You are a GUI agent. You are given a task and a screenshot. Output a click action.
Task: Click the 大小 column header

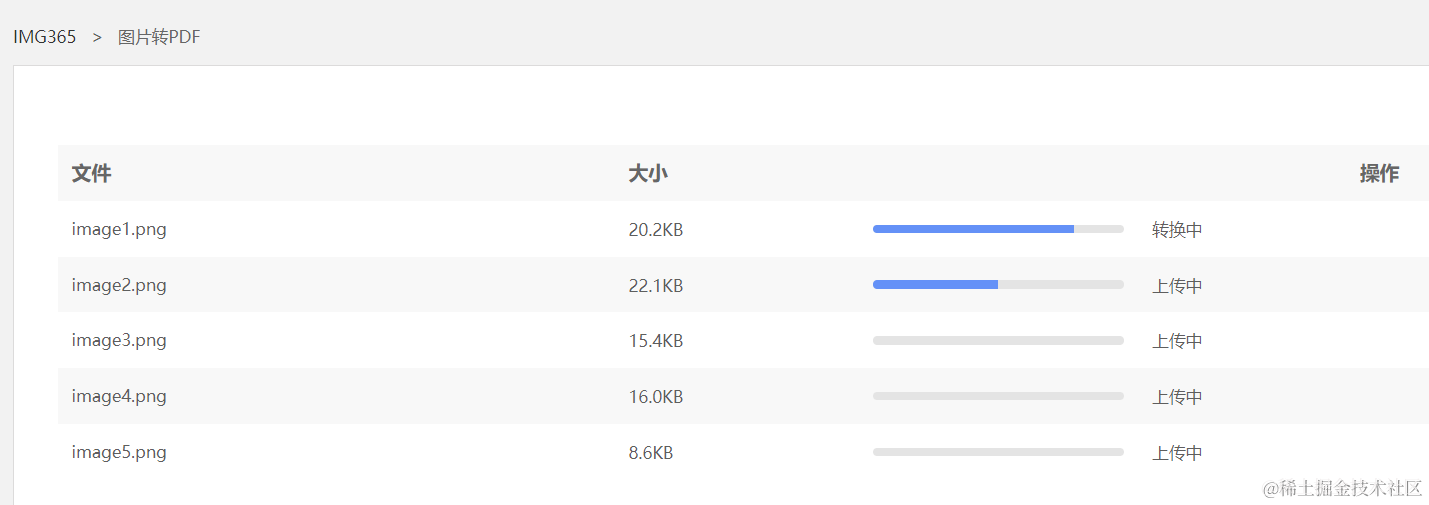[x=648, y=173]
